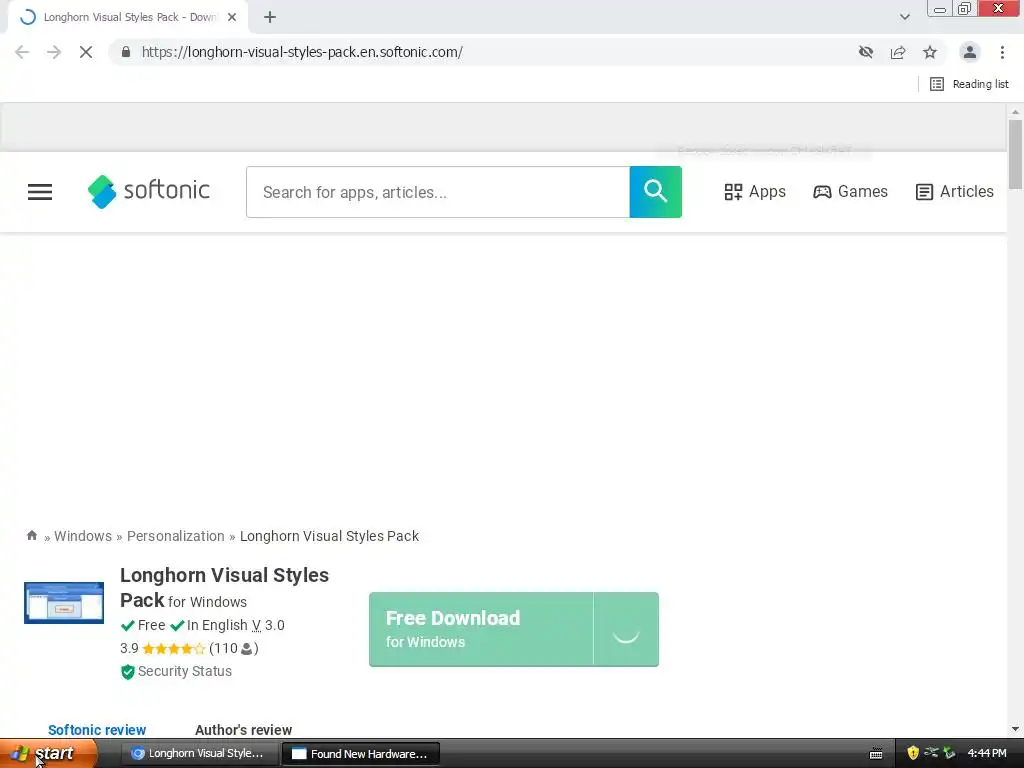Click the taskbar clock showing 4:44 PM

pyautogui.click(x=987, y=753)
